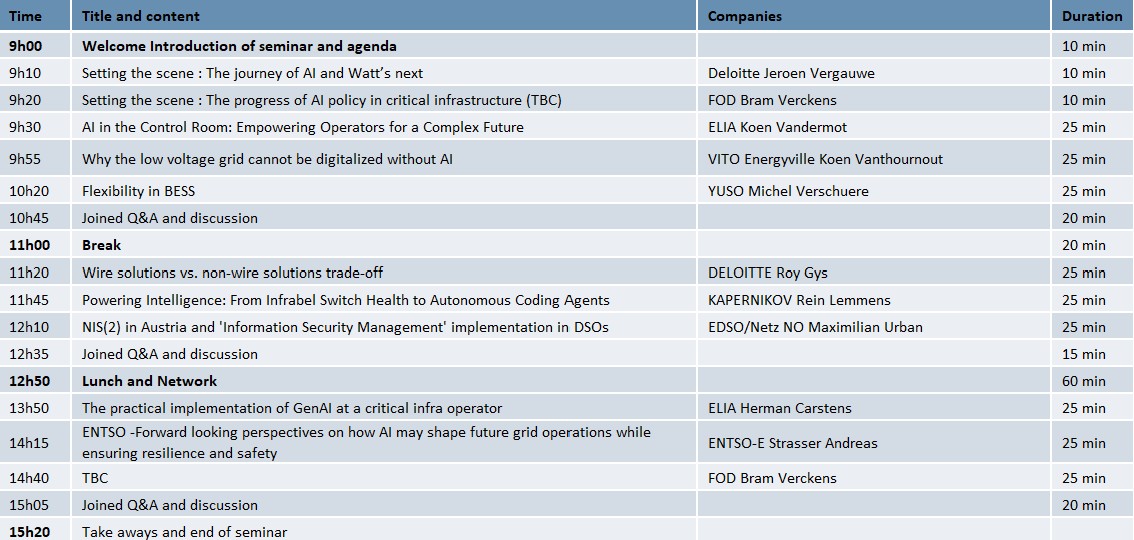Select the Lunch and Network row title
Image resolution: width=1134 pixels, height=540 pixels.
pyautogui.click(x=149, y=381)
